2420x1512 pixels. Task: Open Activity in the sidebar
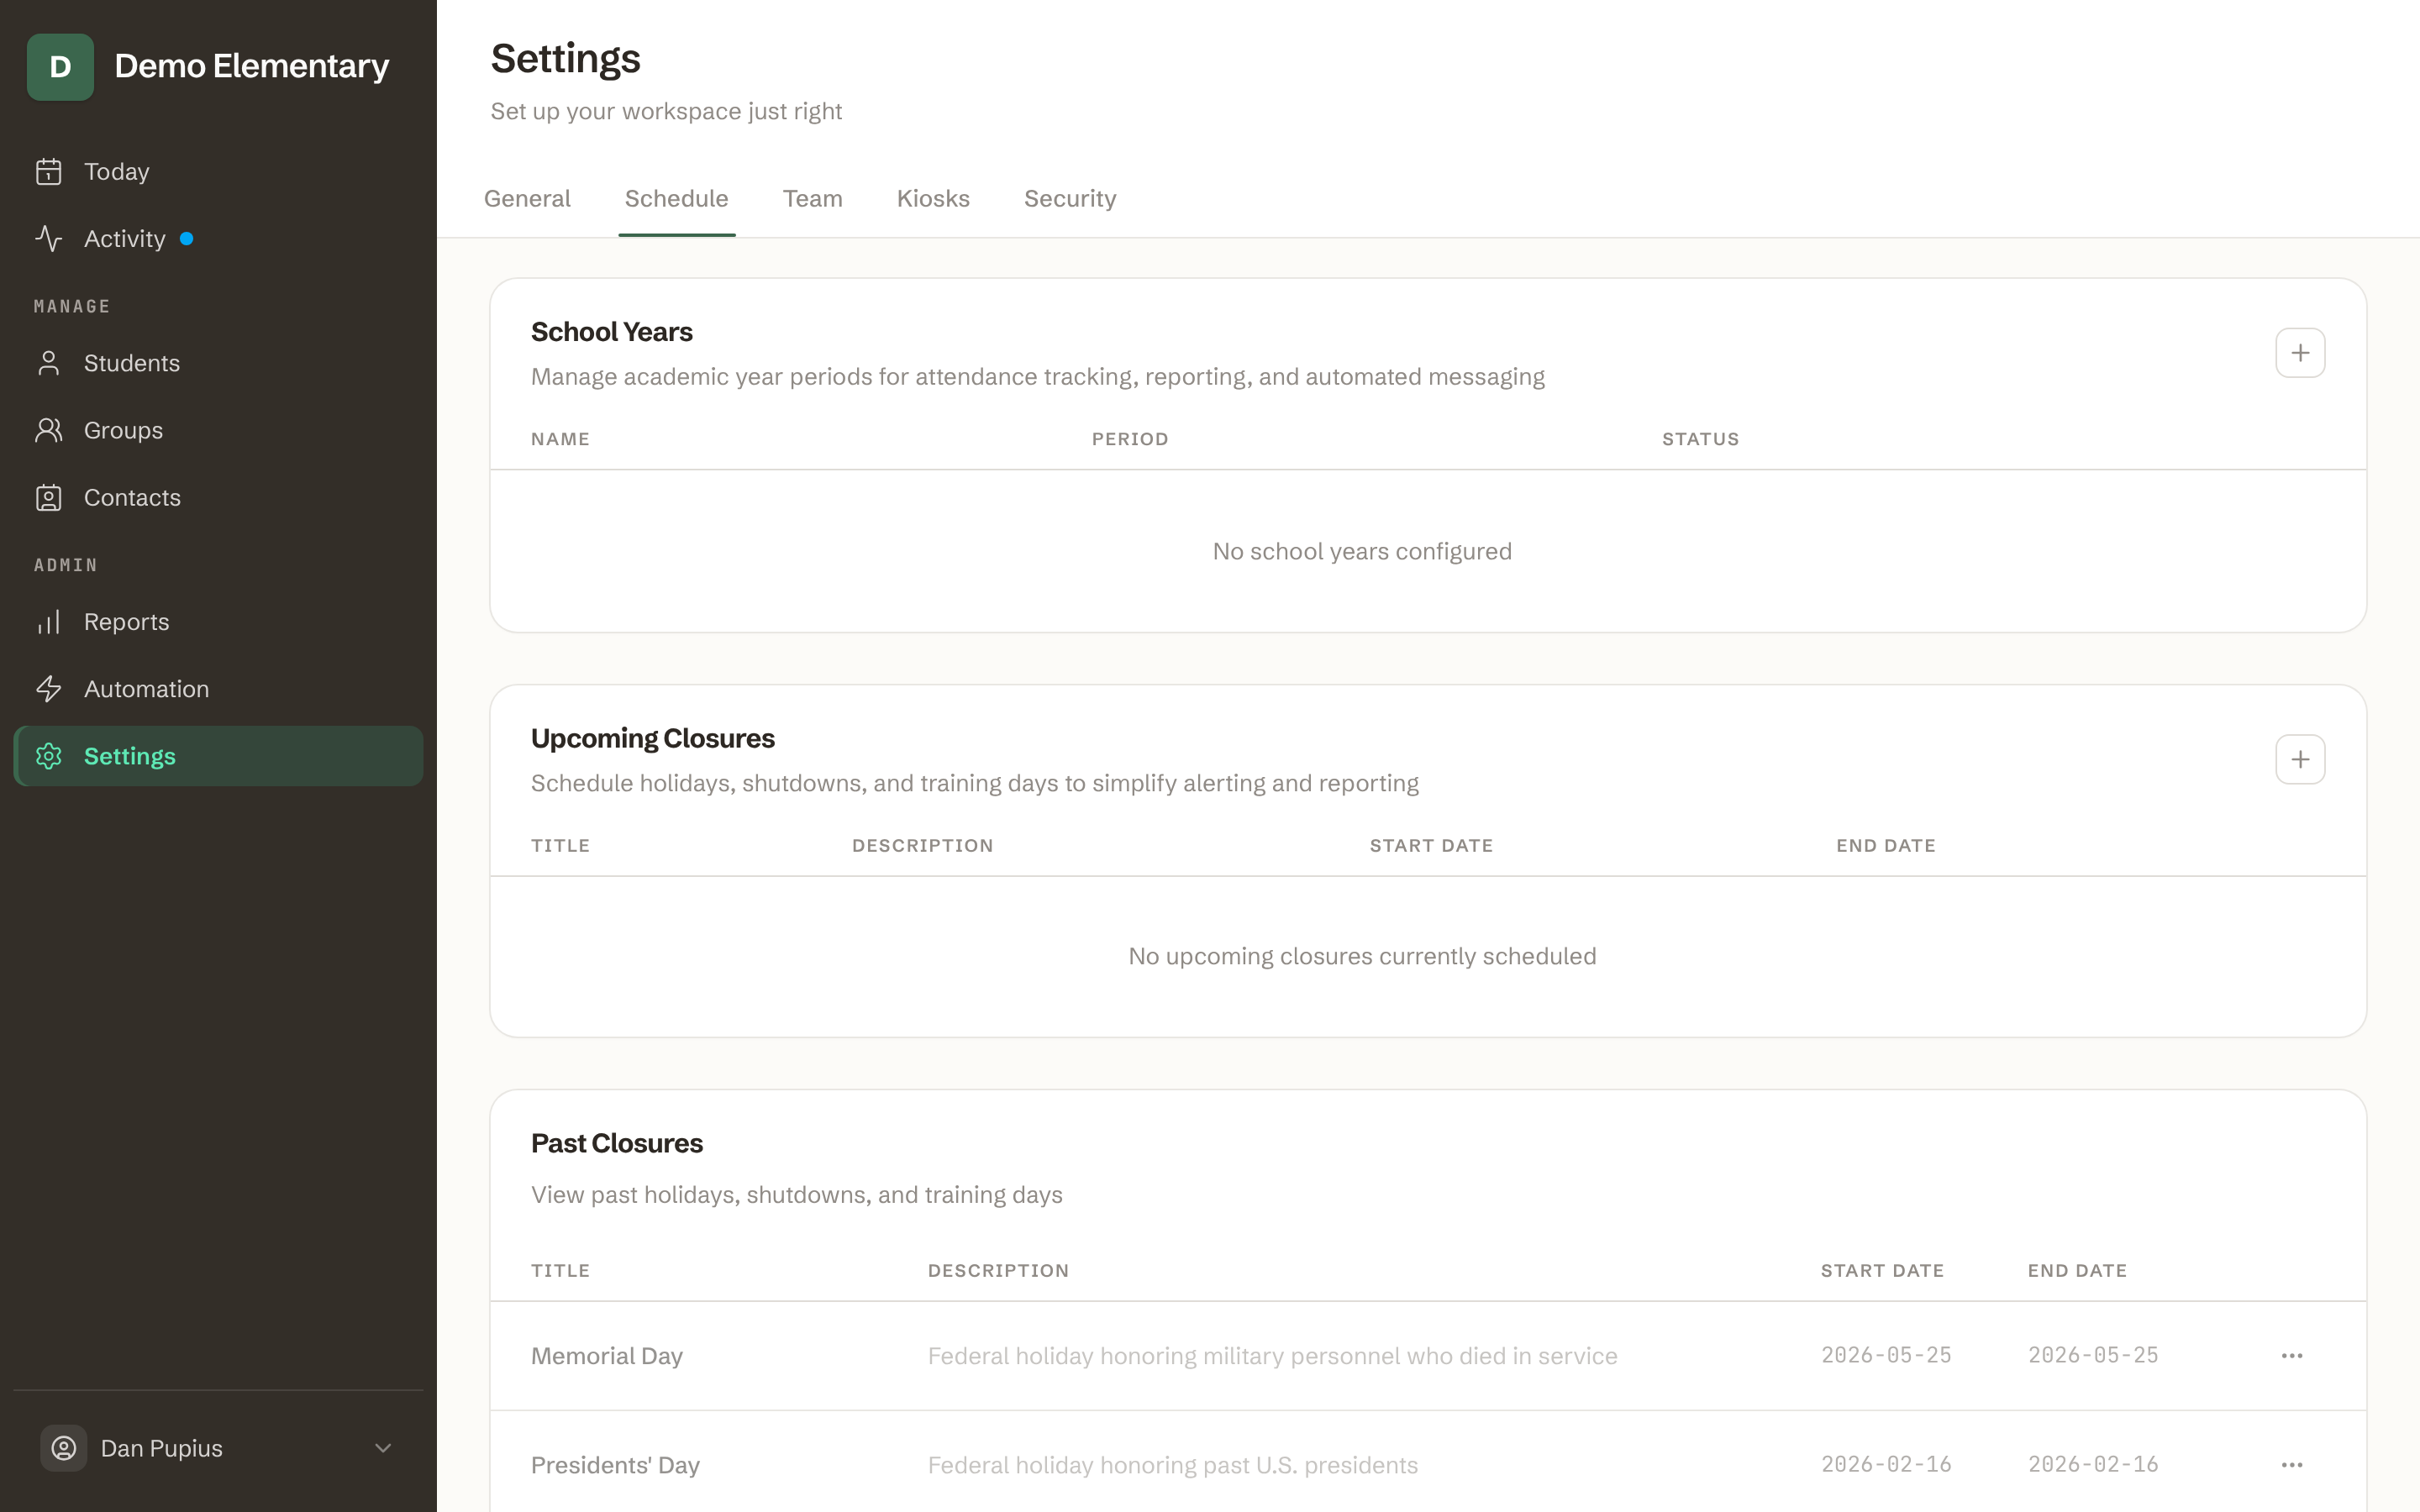(218, 239)
